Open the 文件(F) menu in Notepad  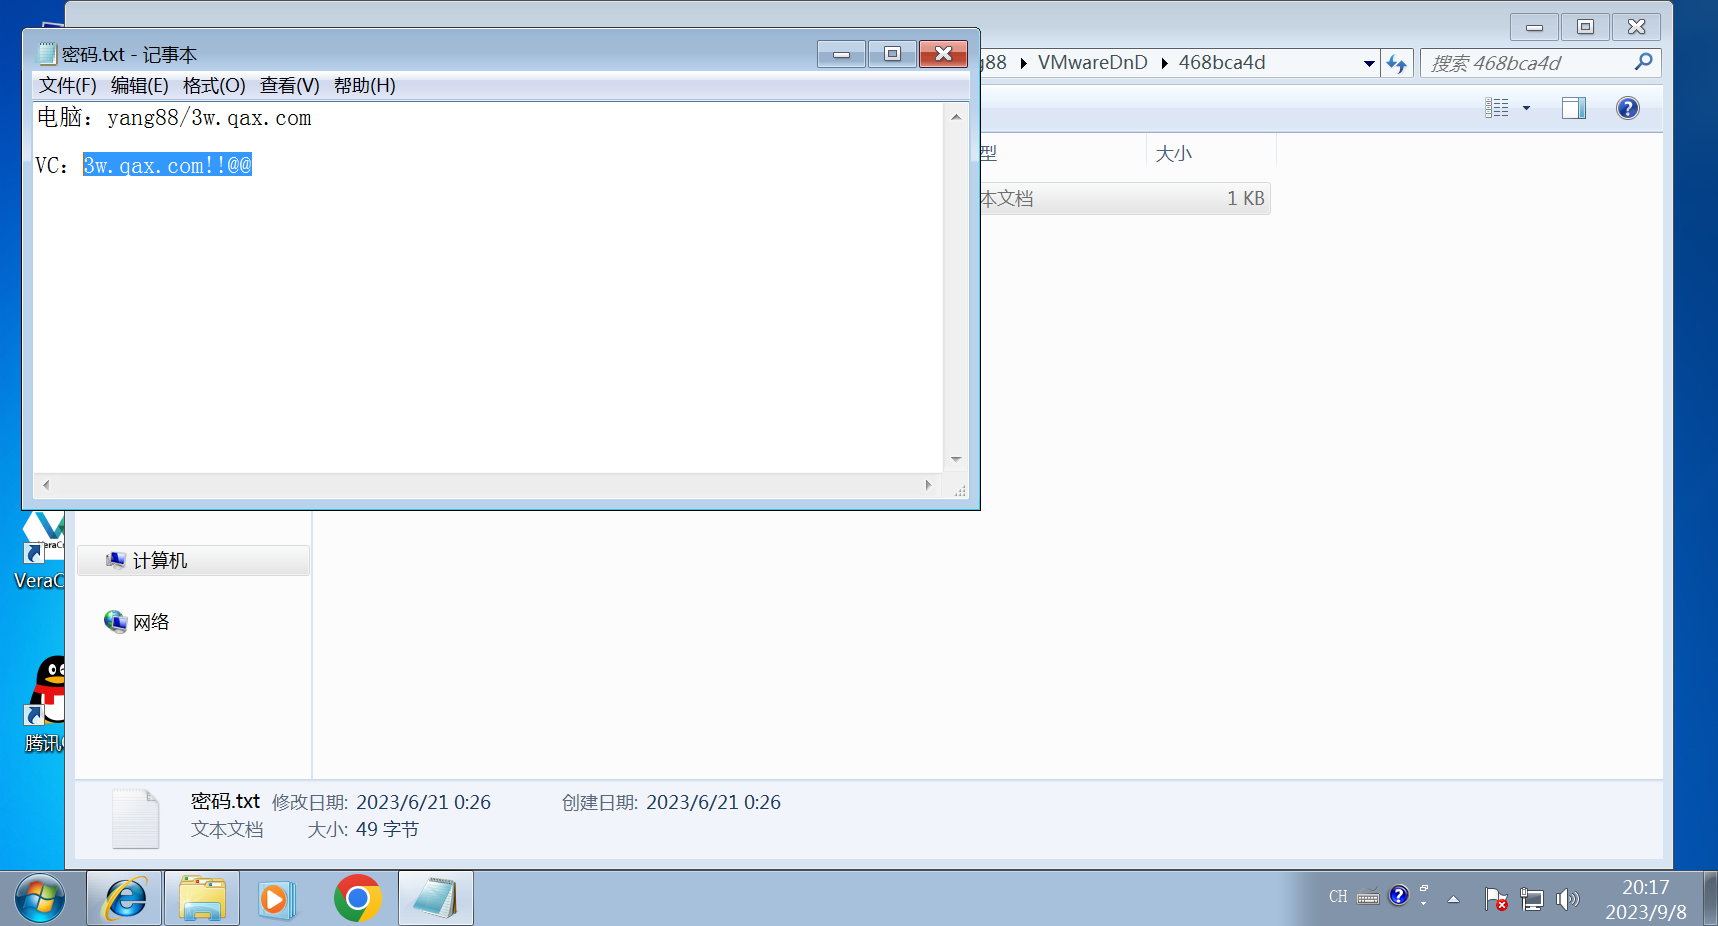(x=67, y=86)
